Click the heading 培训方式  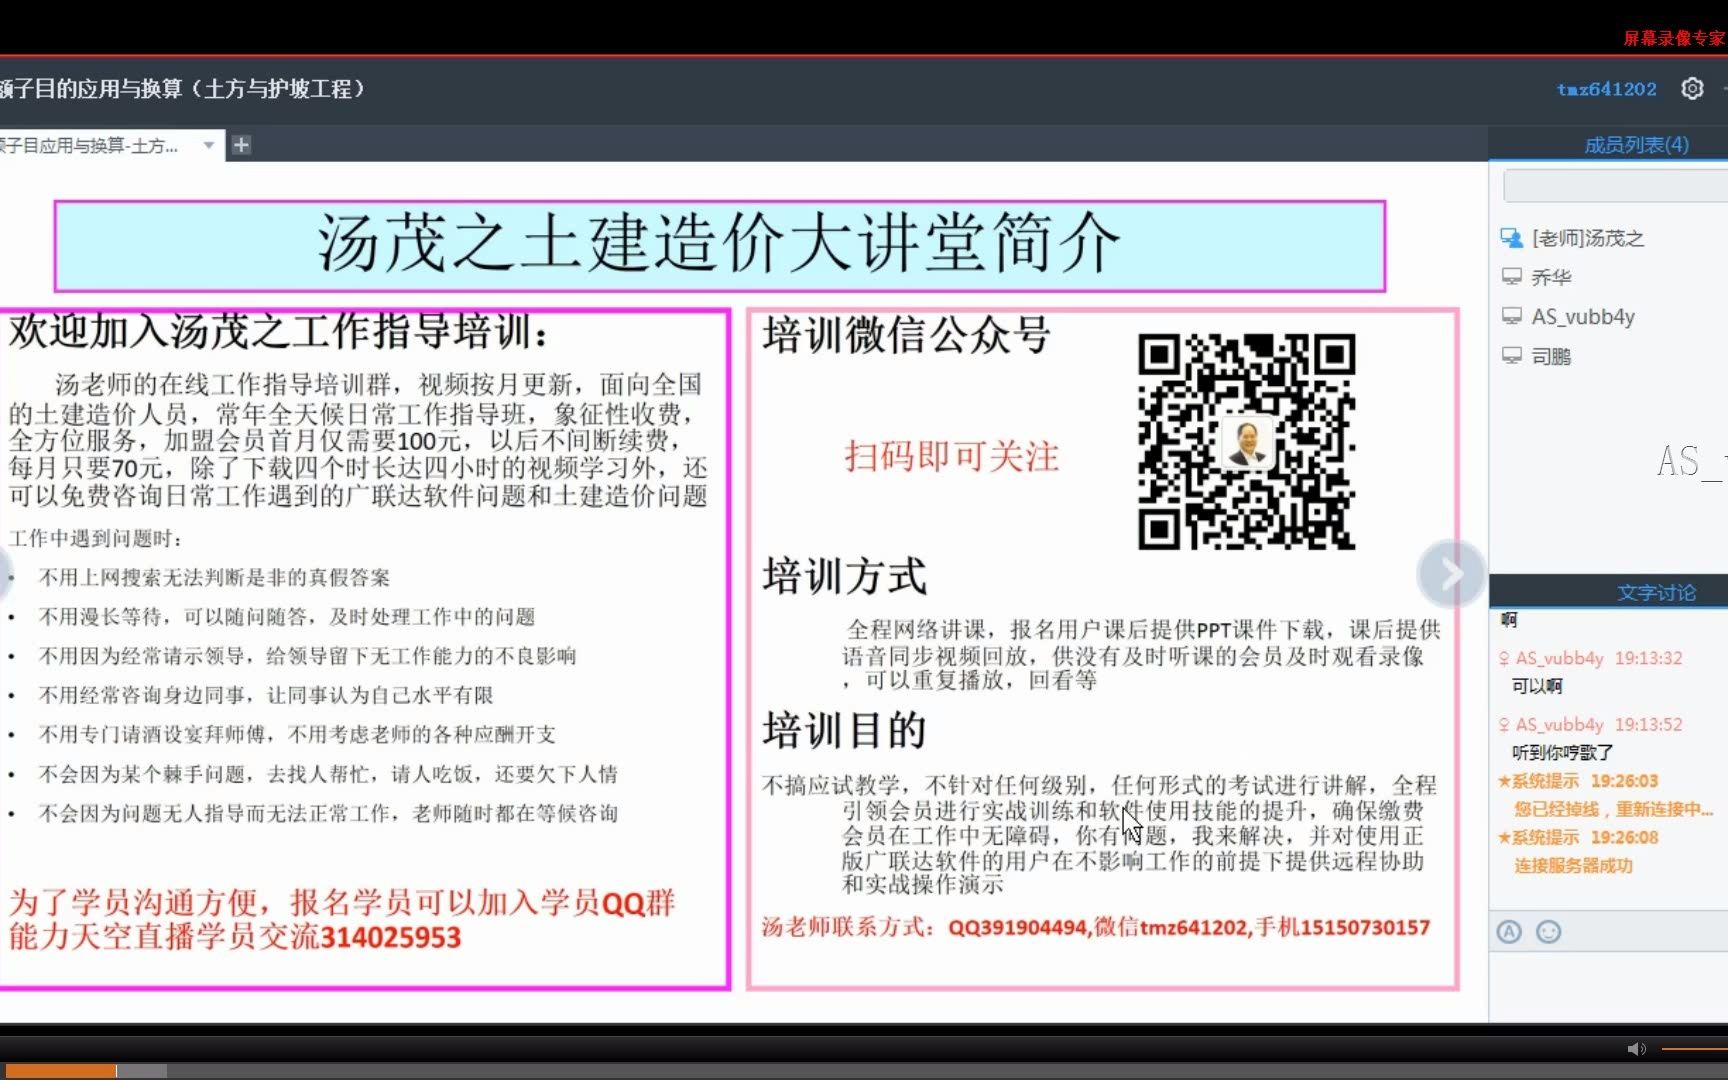pos(845,577)
